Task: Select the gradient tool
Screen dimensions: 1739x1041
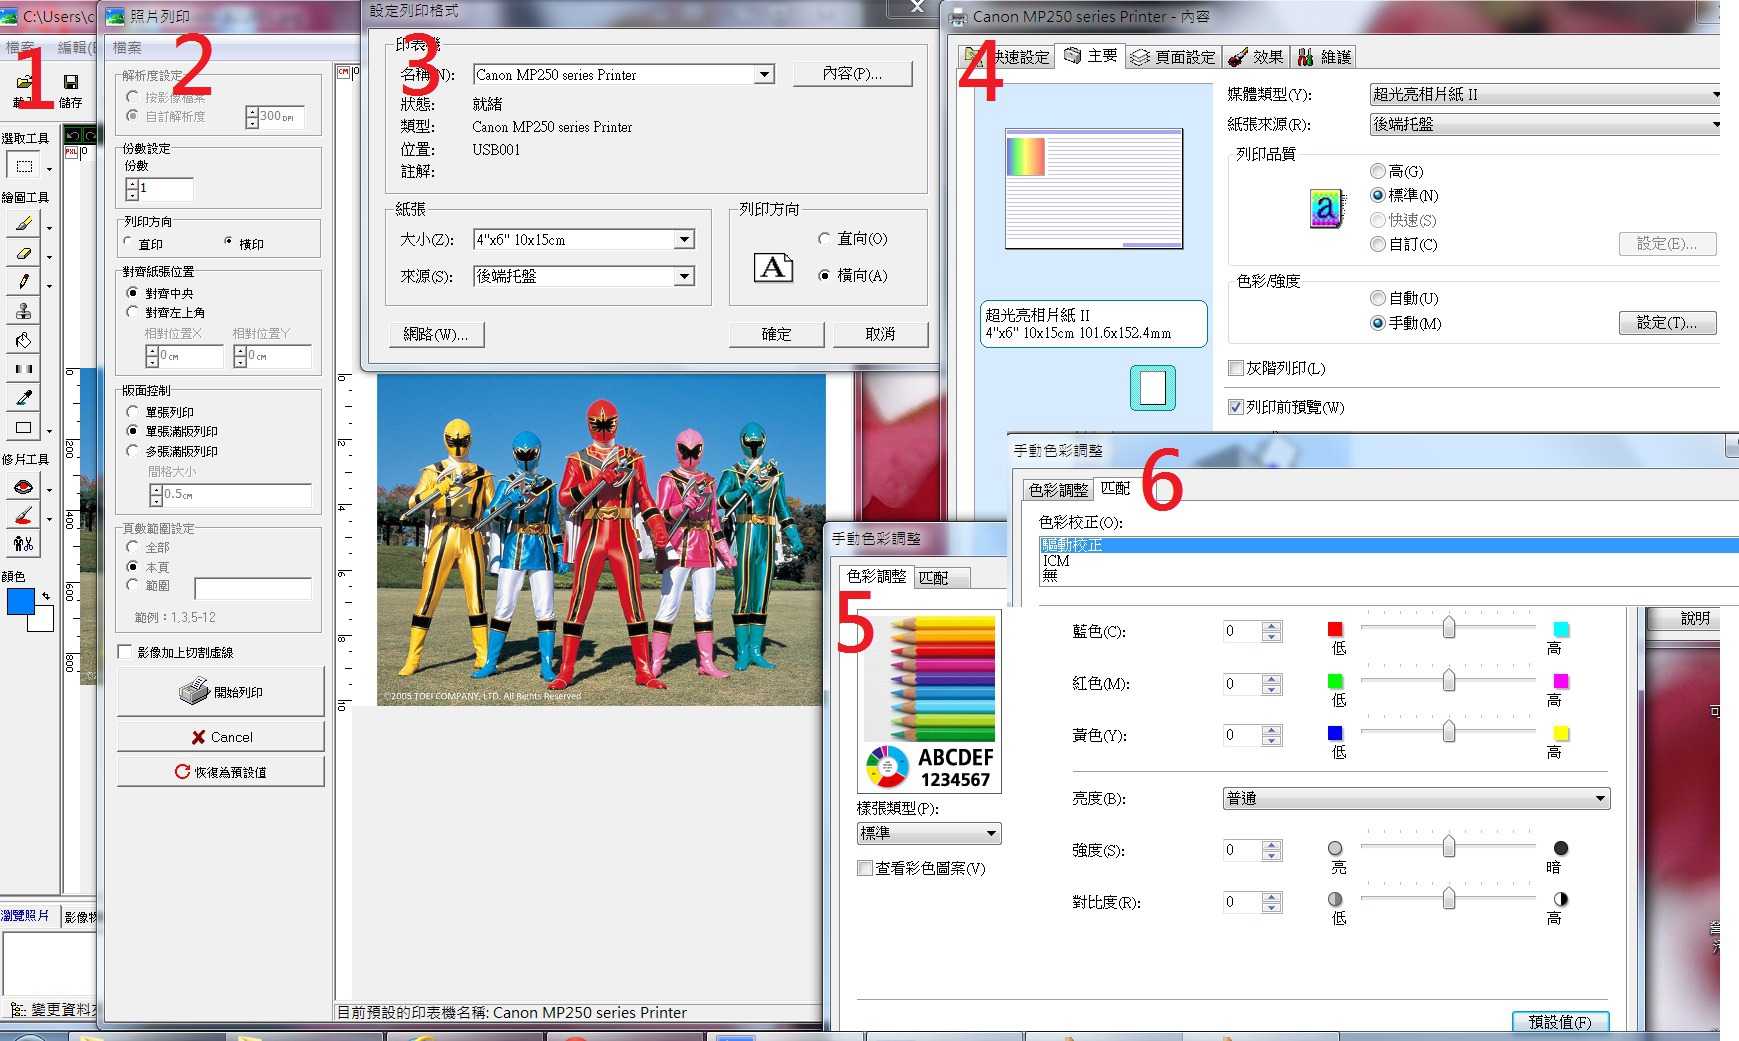Action: pyautogui.click(x=24, y=369)
